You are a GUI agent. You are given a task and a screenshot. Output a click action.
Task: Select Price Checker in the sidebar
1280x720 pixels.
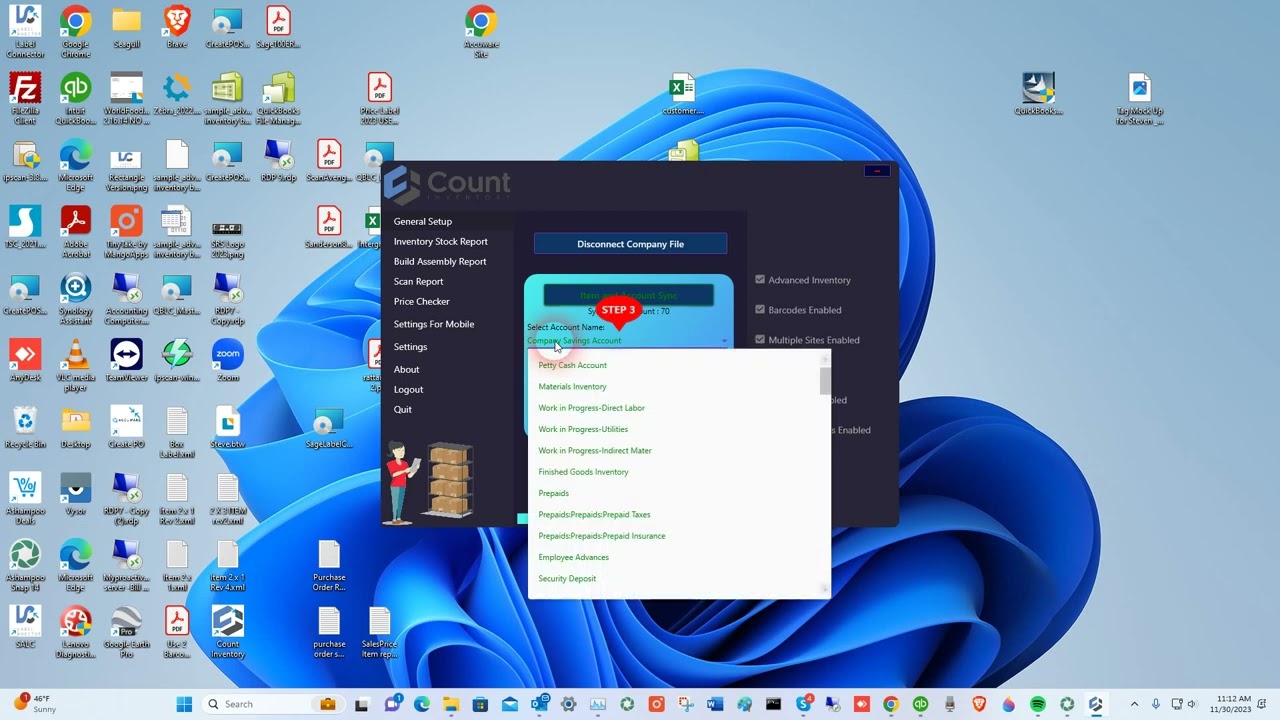point(421,301)
